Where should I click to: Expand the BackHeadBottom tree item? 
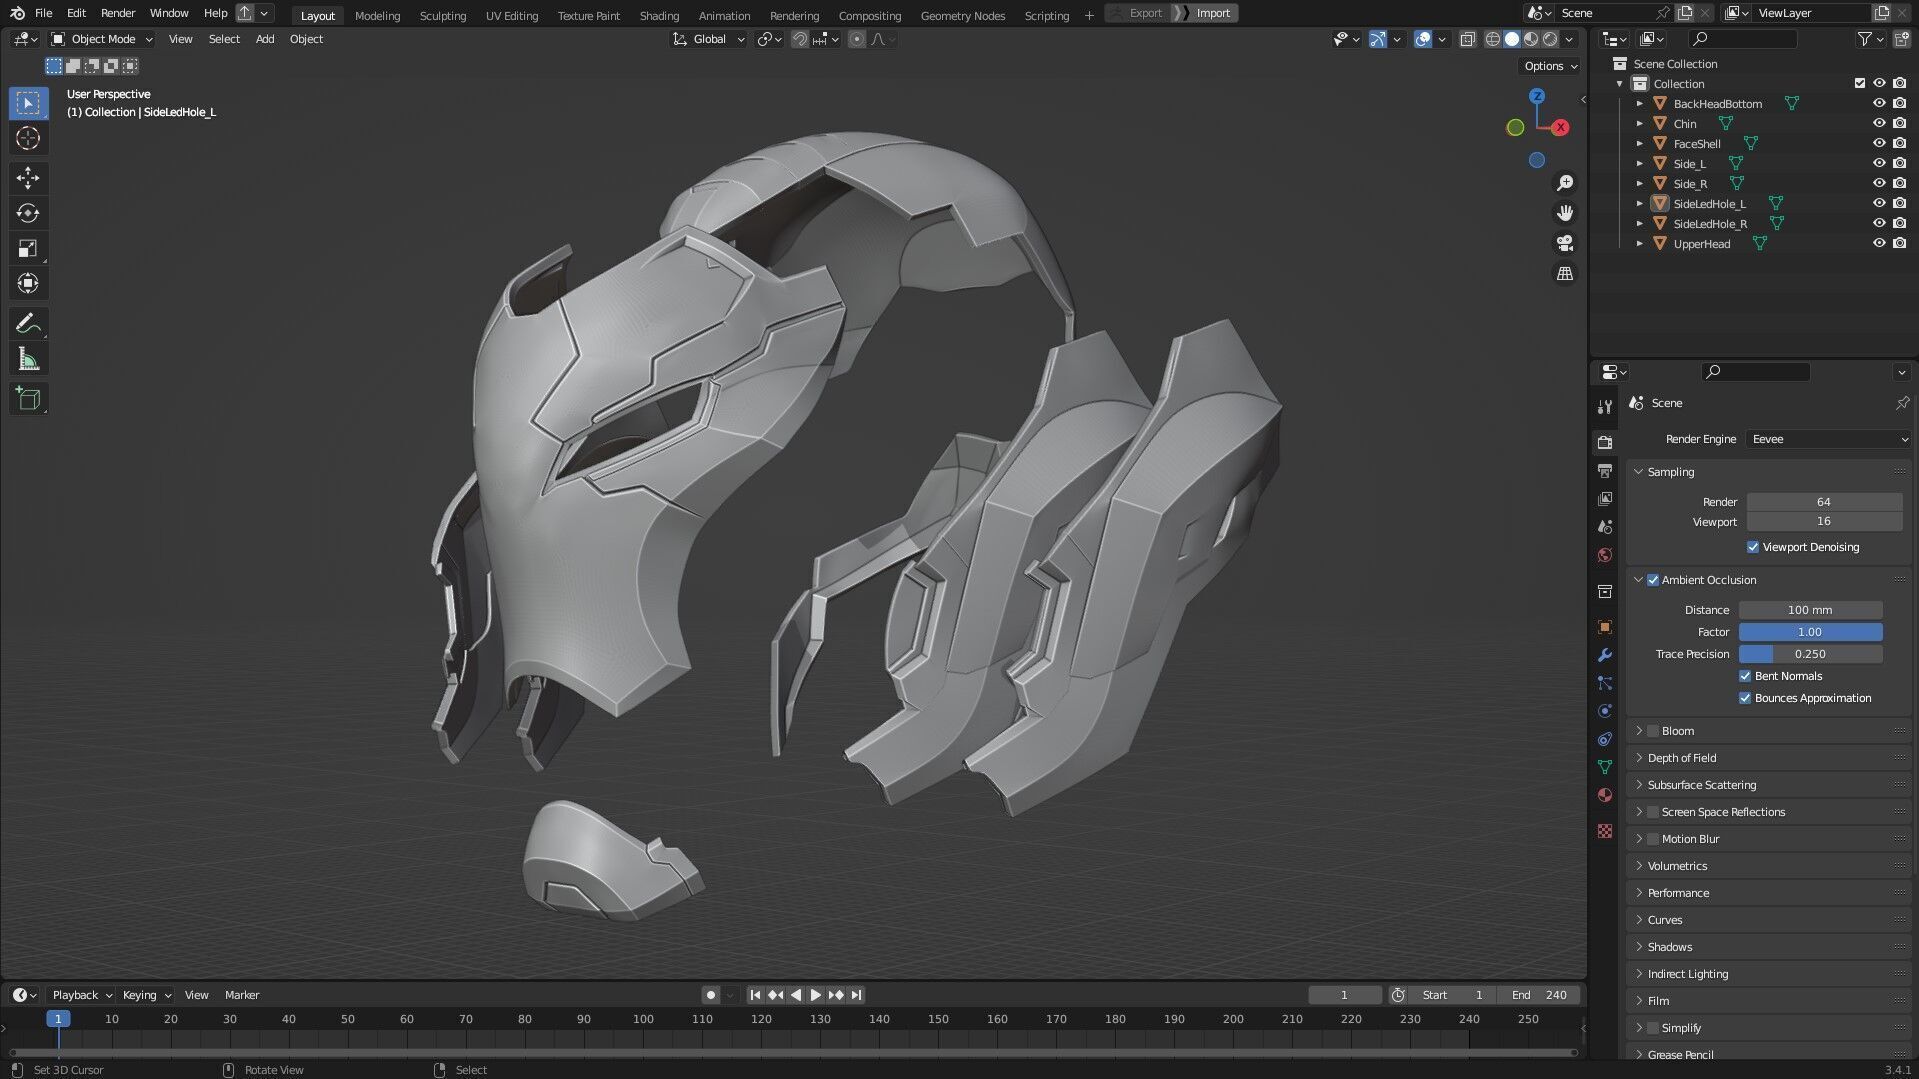pos(1639,104)
